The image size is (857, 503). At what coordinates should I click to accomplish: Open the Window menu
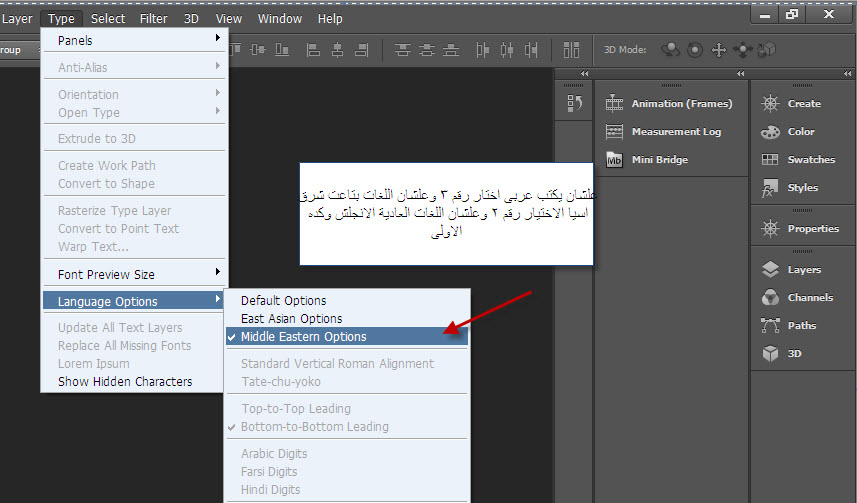click(x=279, y=18)
